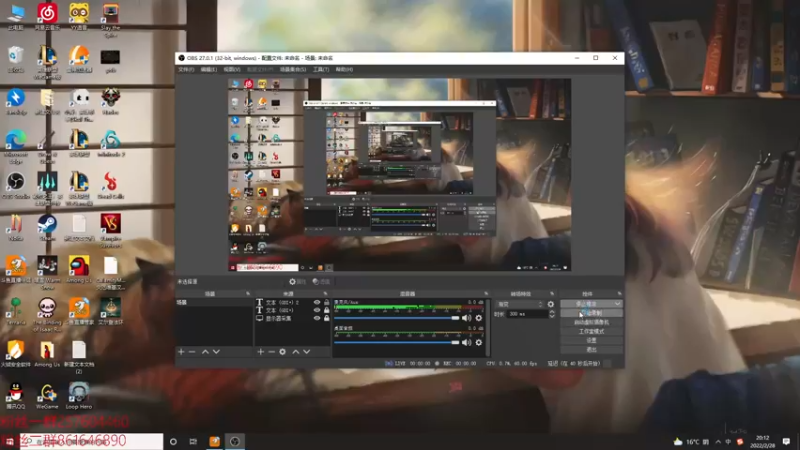Image resolution: width=800 pixels, height=450 pixels.
Task: Increase transition duration with up arrow
Action: (552, 312)
